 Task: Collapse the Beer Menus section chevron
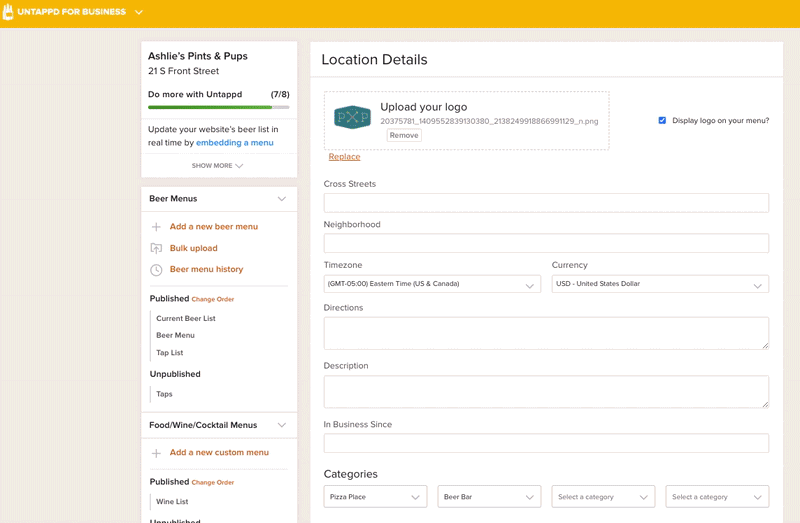[x=282, y=198]
